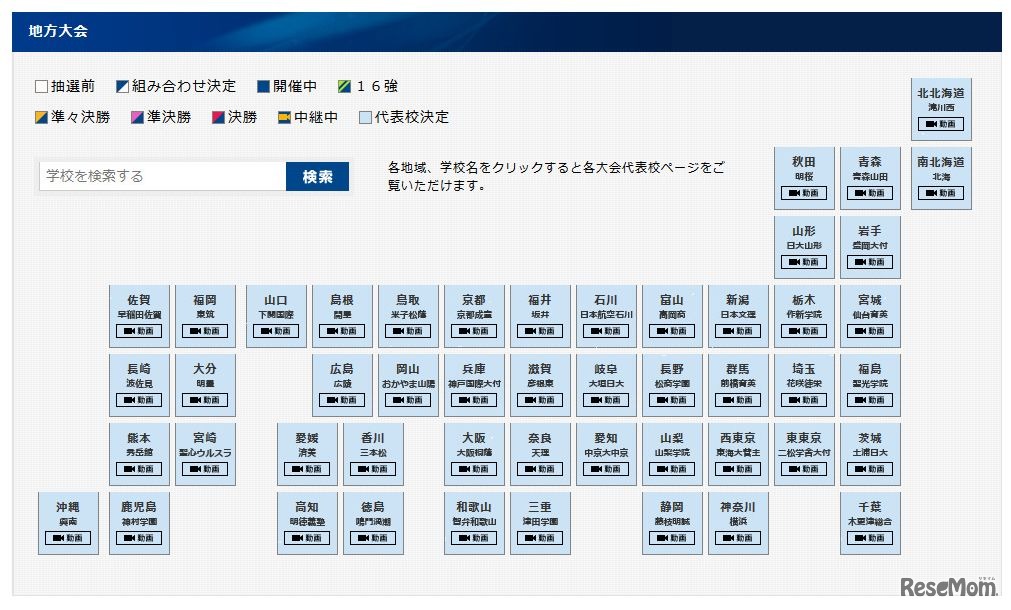Play the 神奈川 横浜 動画 video icon
Viewport: 1011px width, 610px height.
738,539
